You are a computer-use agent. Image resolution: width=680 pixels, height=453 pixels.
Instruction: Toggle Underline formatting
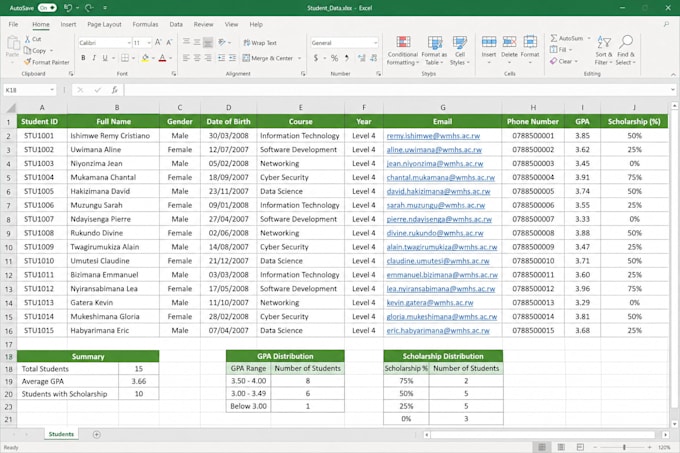(x=105, y=58)
